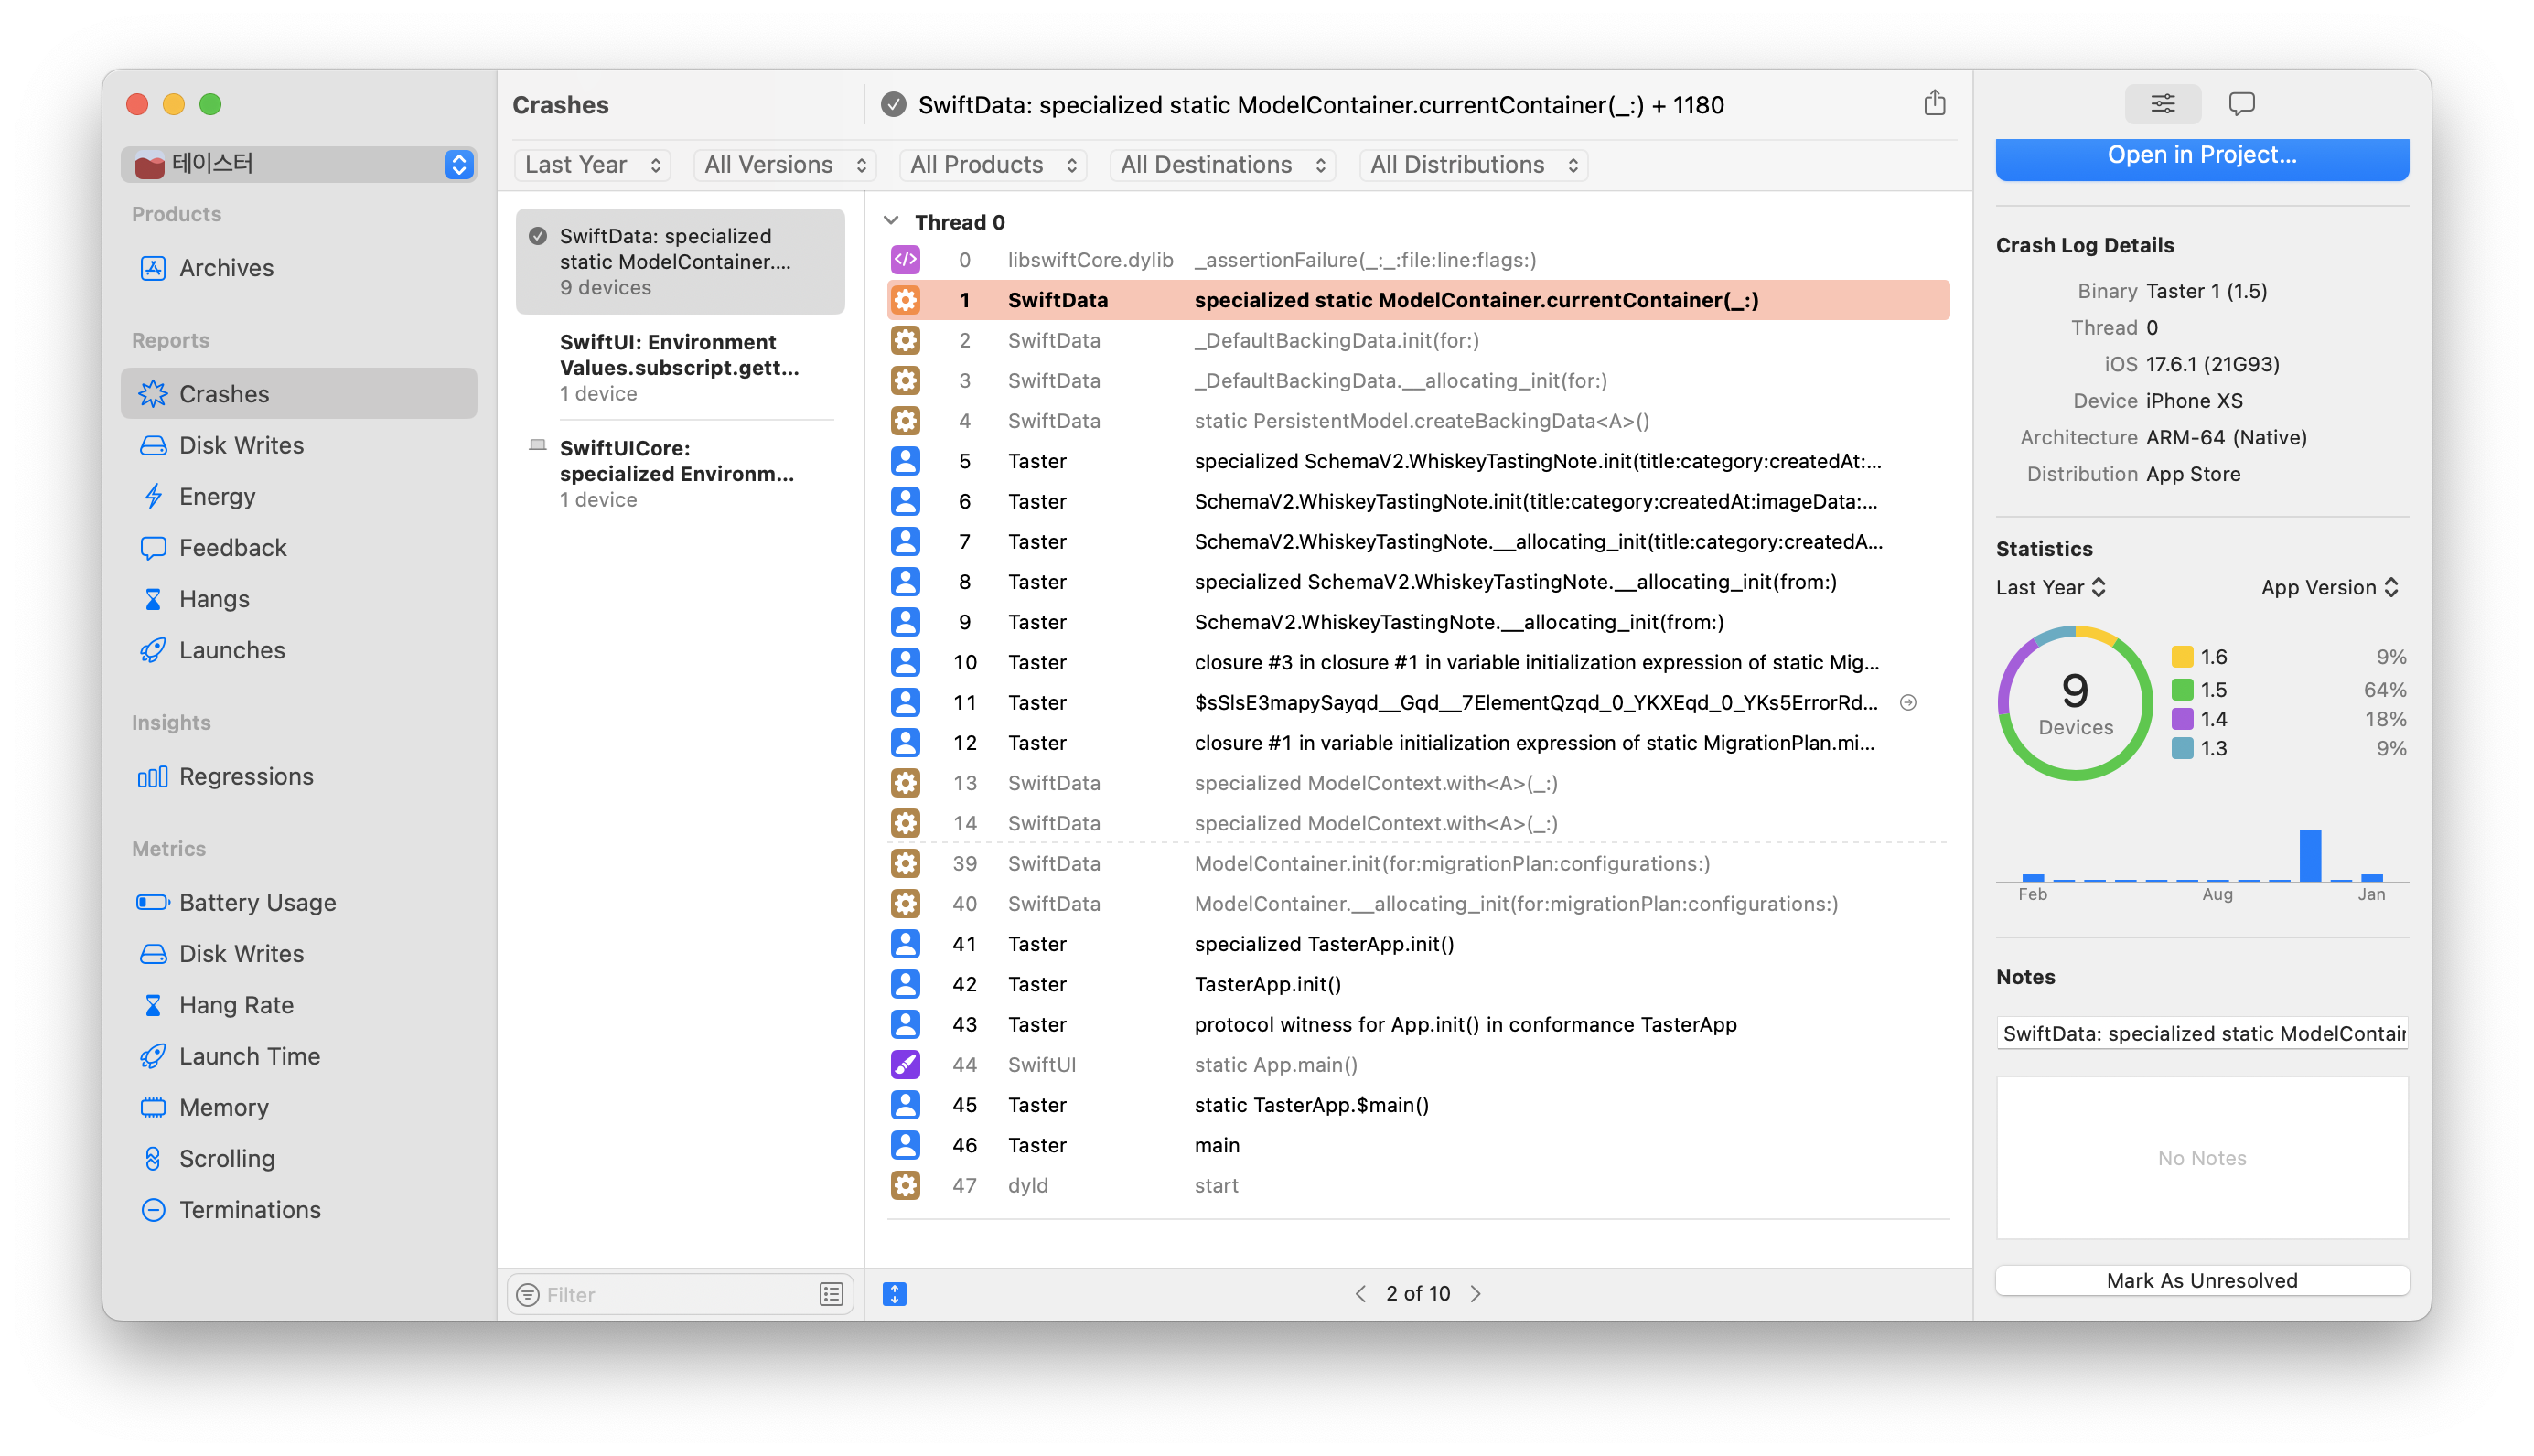Open Regressions insights
This screenshot has height=1456, width=2534.
pyautogui.click(x=298, y=776)
